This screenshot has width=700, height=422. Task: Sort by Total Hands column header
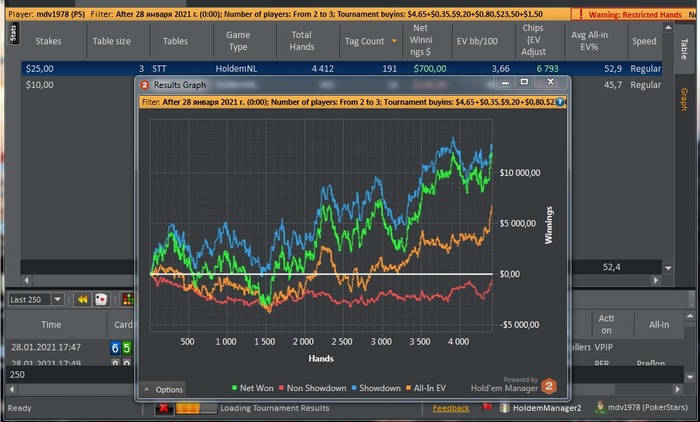tap(302, 41)
